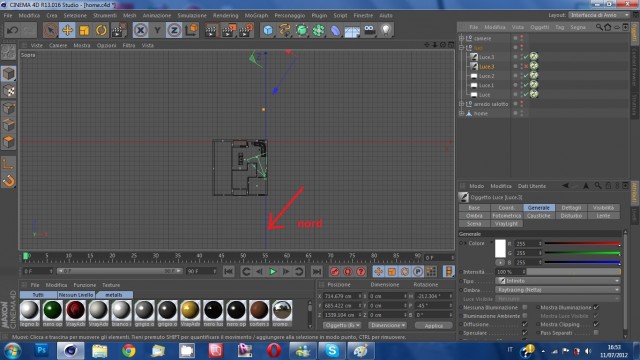
Task: Click the white Colore swatch
Action: (500, 249)
